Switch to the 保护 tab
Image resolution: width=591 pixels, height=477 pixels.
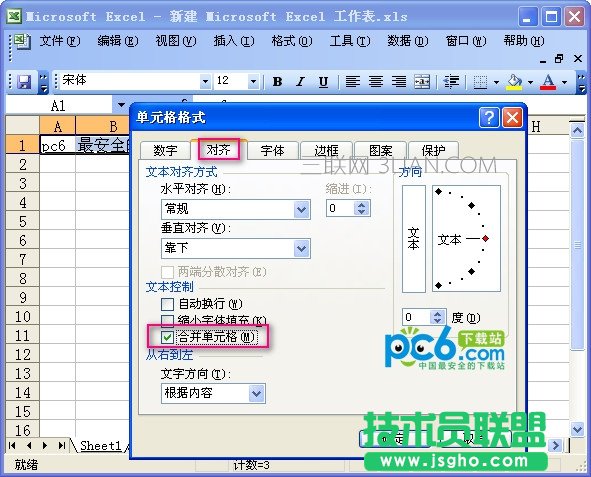[x=434, y=151]
